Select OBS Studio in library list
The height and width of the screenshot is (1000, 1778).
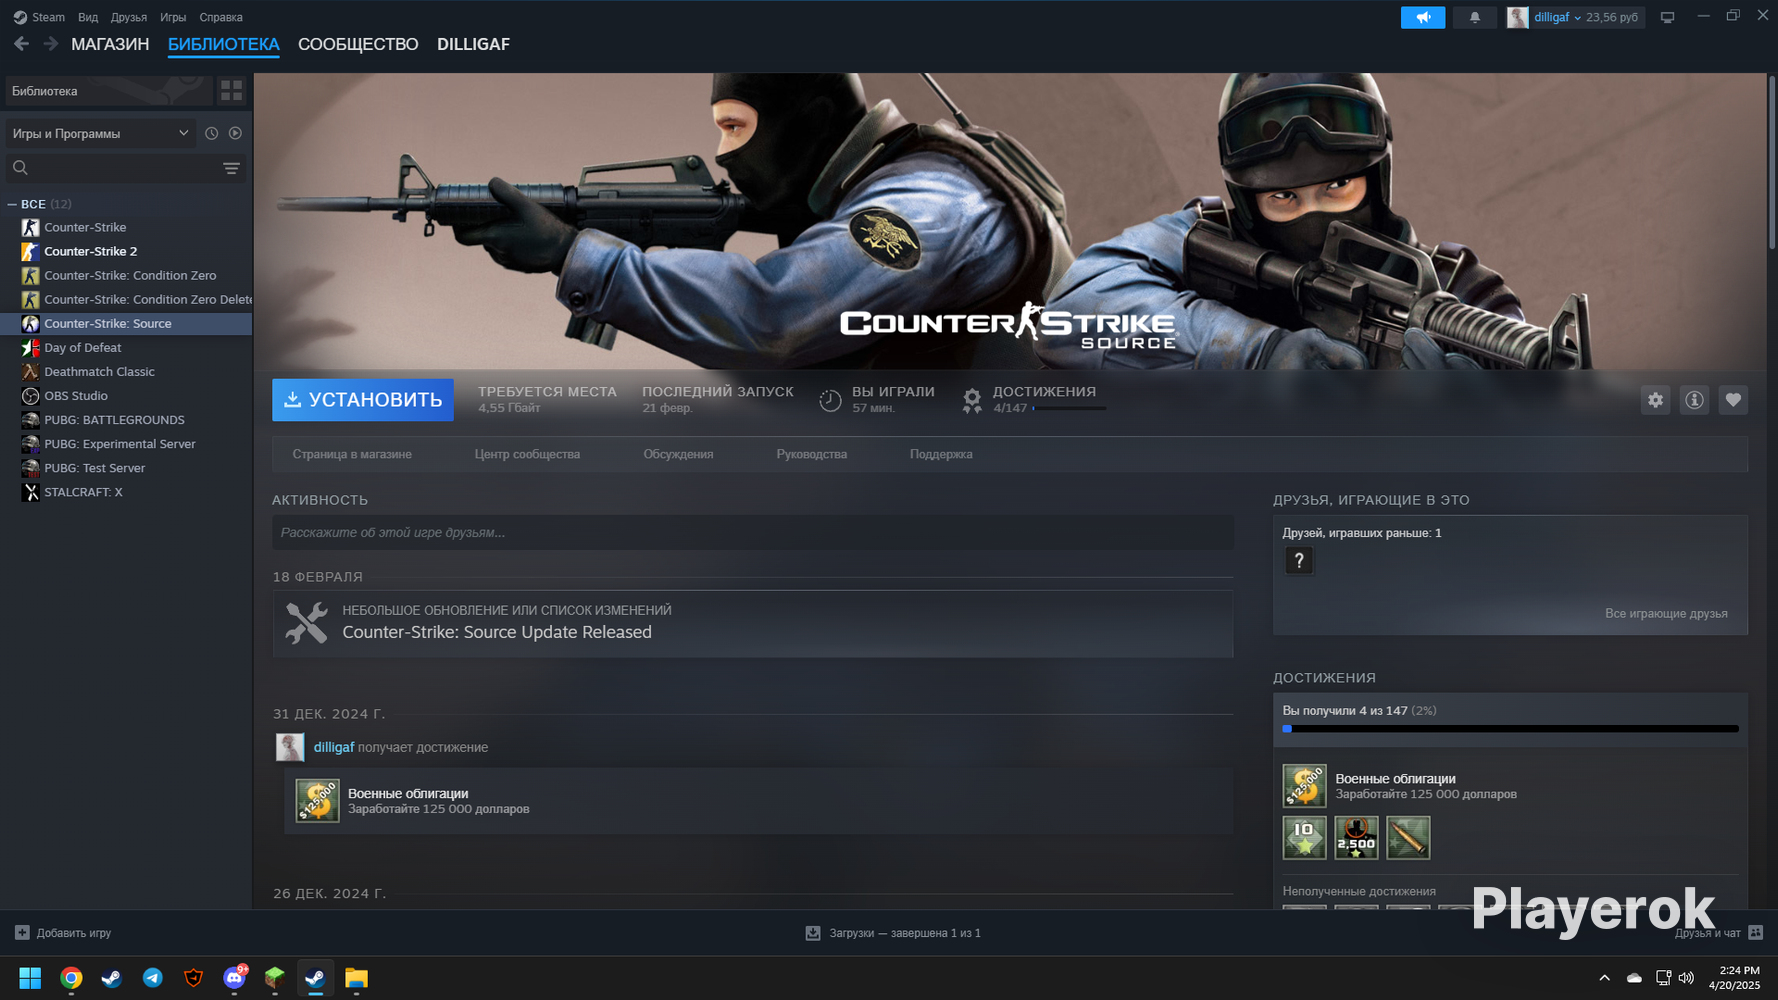click(126, 395)
